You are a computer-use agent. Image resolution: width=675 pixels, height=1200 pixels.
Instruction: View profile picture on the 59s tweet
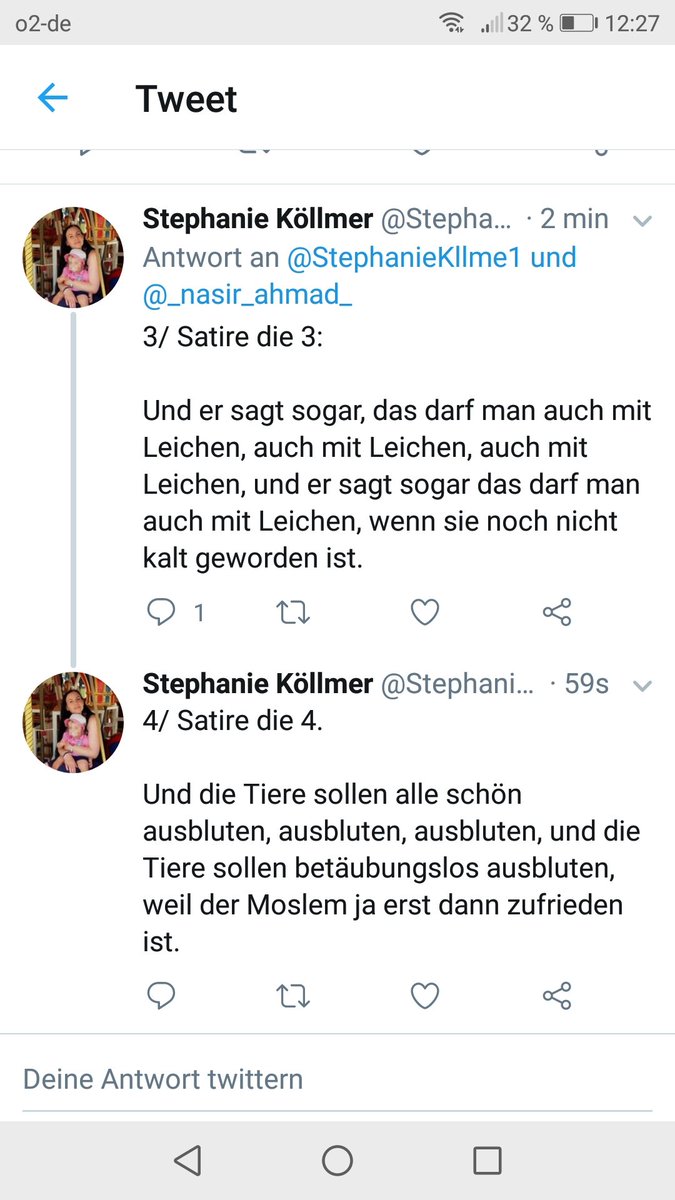74,722
